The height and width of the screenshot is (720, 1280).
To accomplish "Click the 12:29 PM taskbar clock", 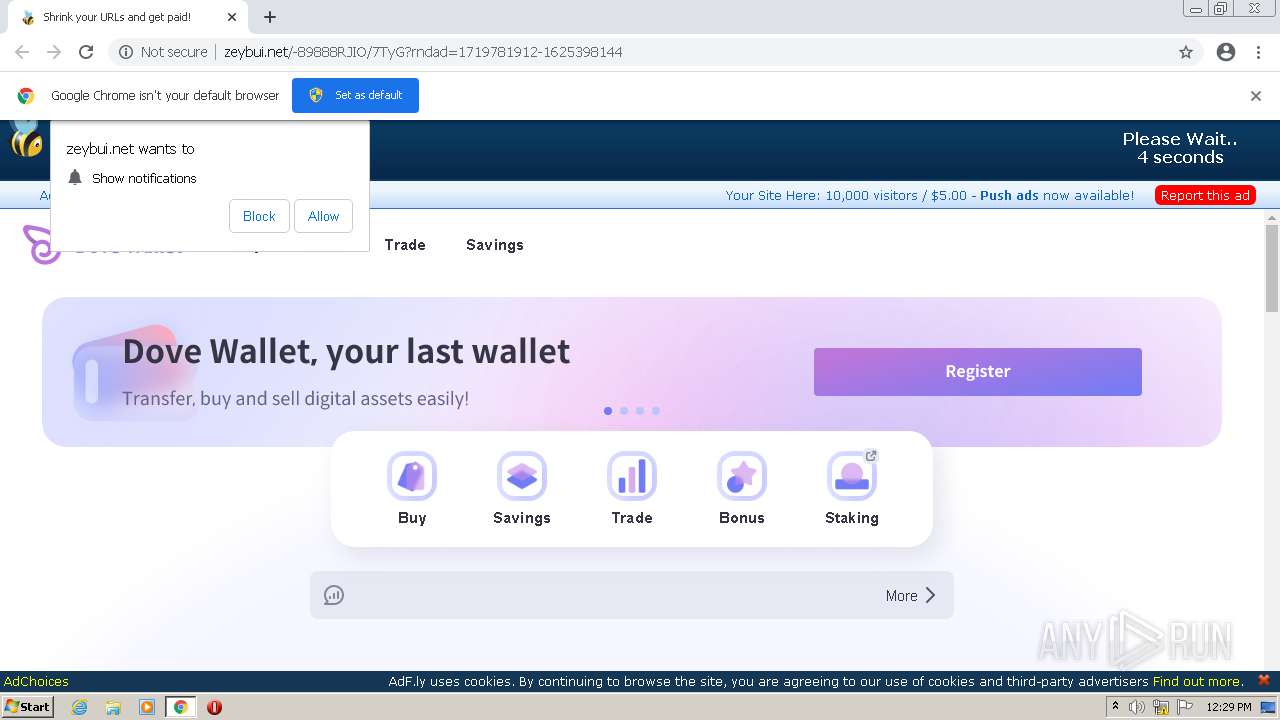I will tap(1229, 707).
